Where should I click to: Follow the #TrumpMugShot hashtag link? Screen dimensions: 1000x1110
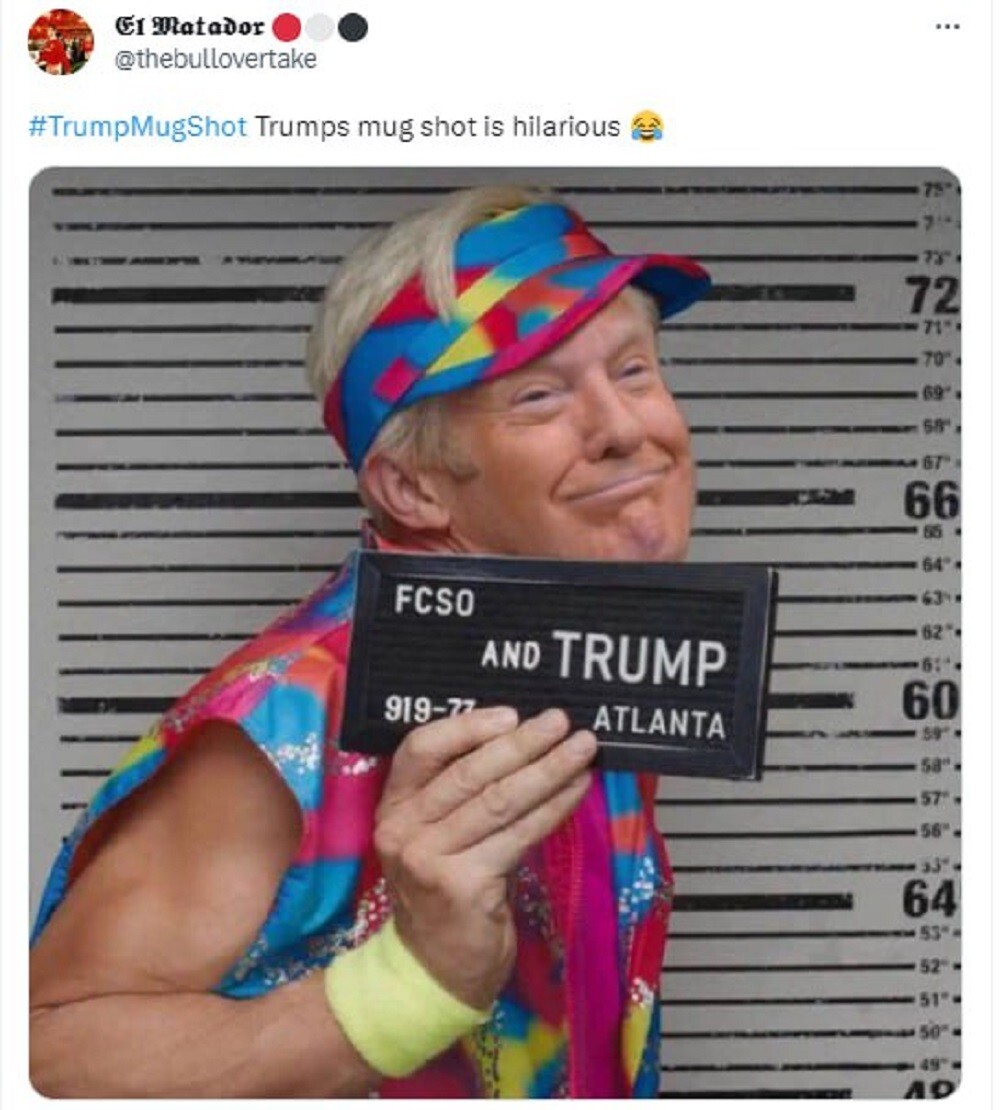[x=138, y=127]
